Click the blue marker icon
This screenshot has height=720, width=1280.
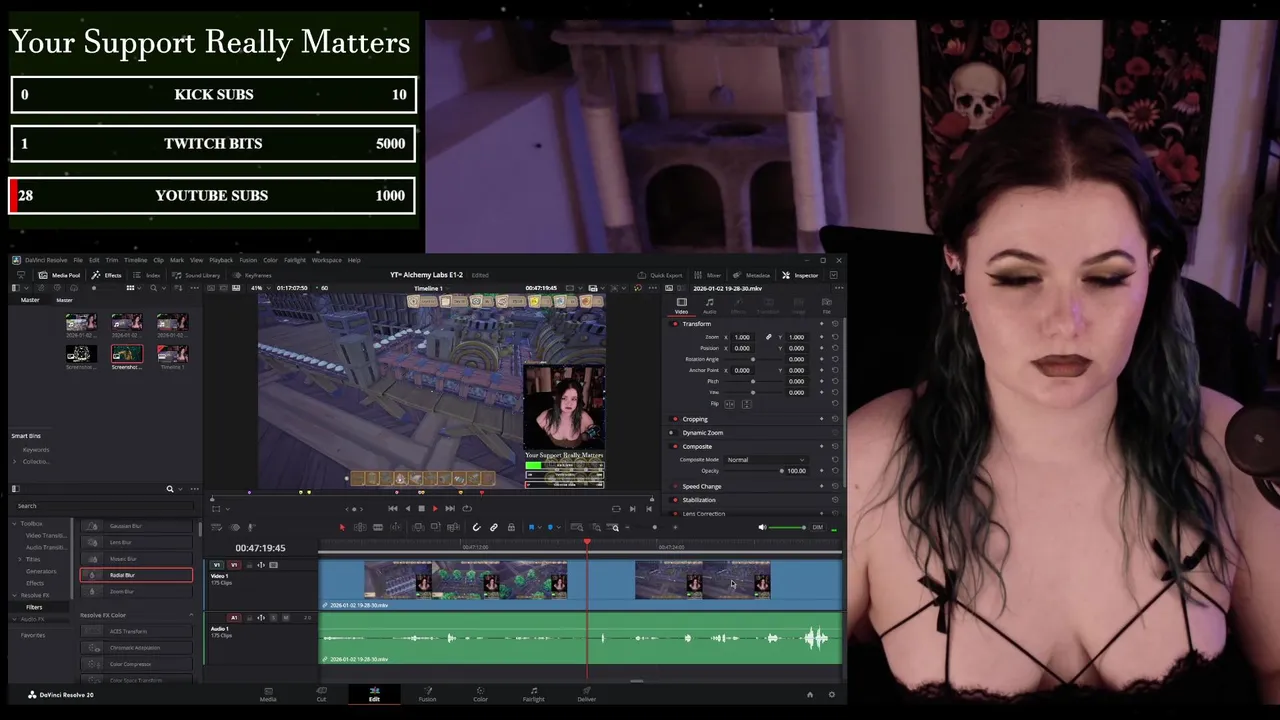click(550, 527)
